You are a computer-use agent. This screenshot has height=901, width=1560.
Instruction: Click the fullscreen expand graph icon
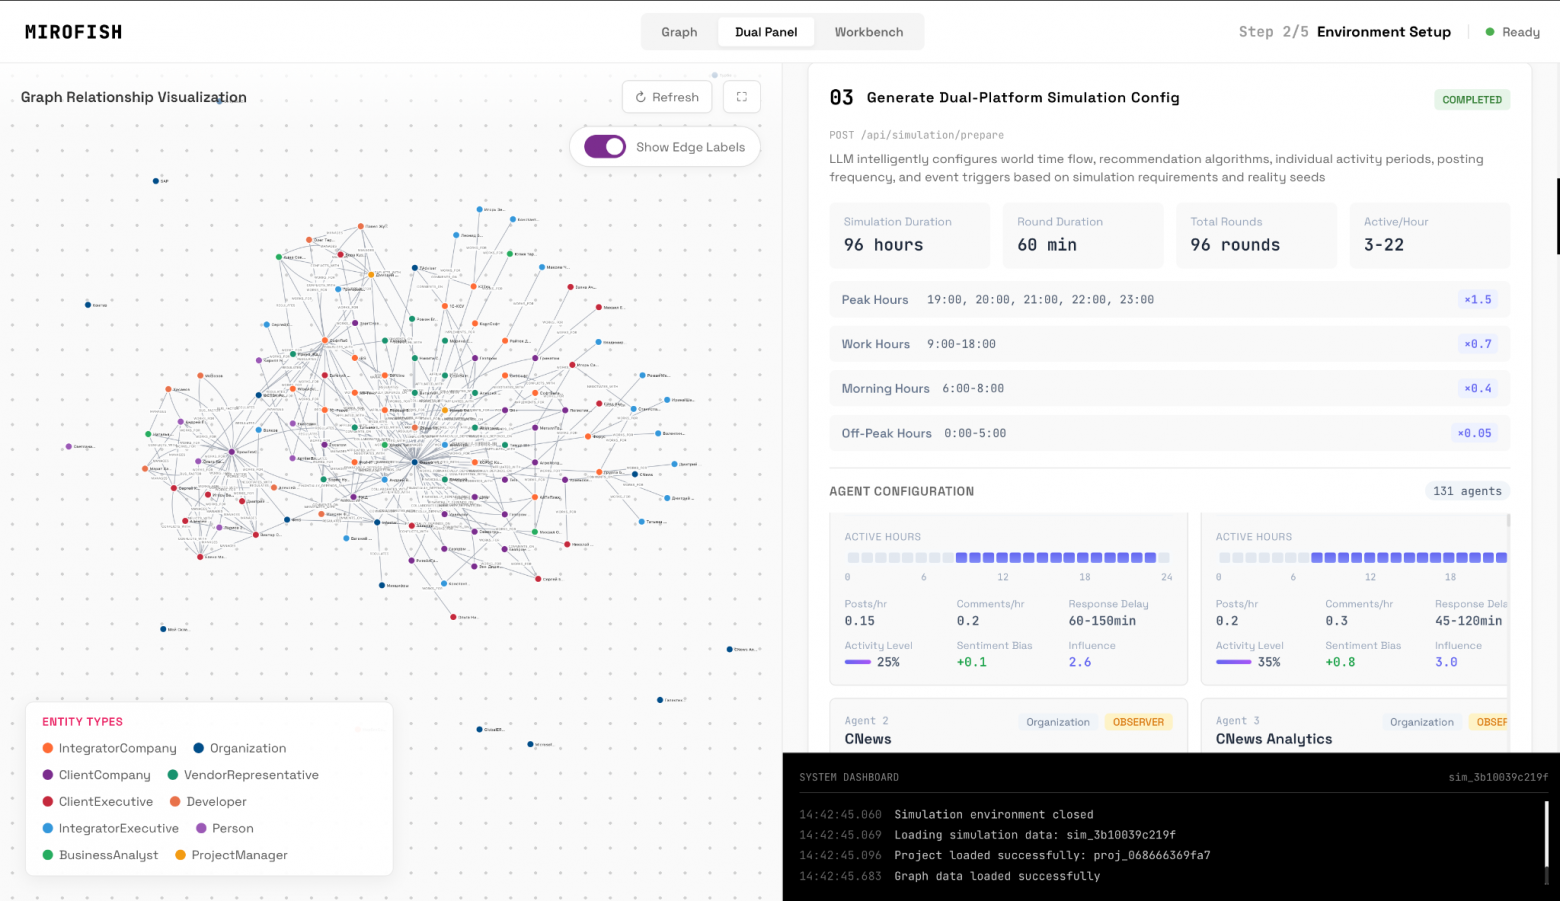(741, 97)
